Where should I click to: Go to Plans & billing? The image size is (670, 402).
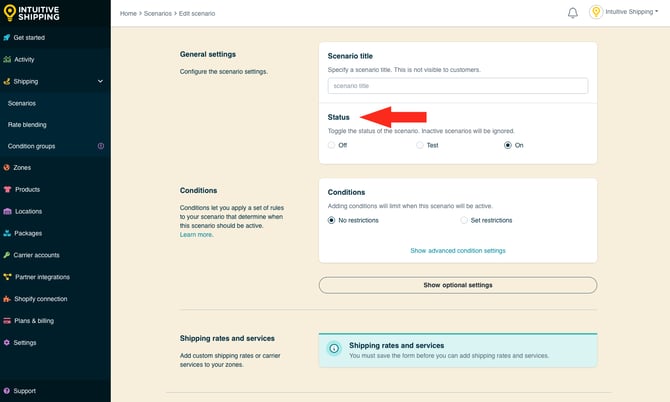pyautogui.click(x=34, y=320)
